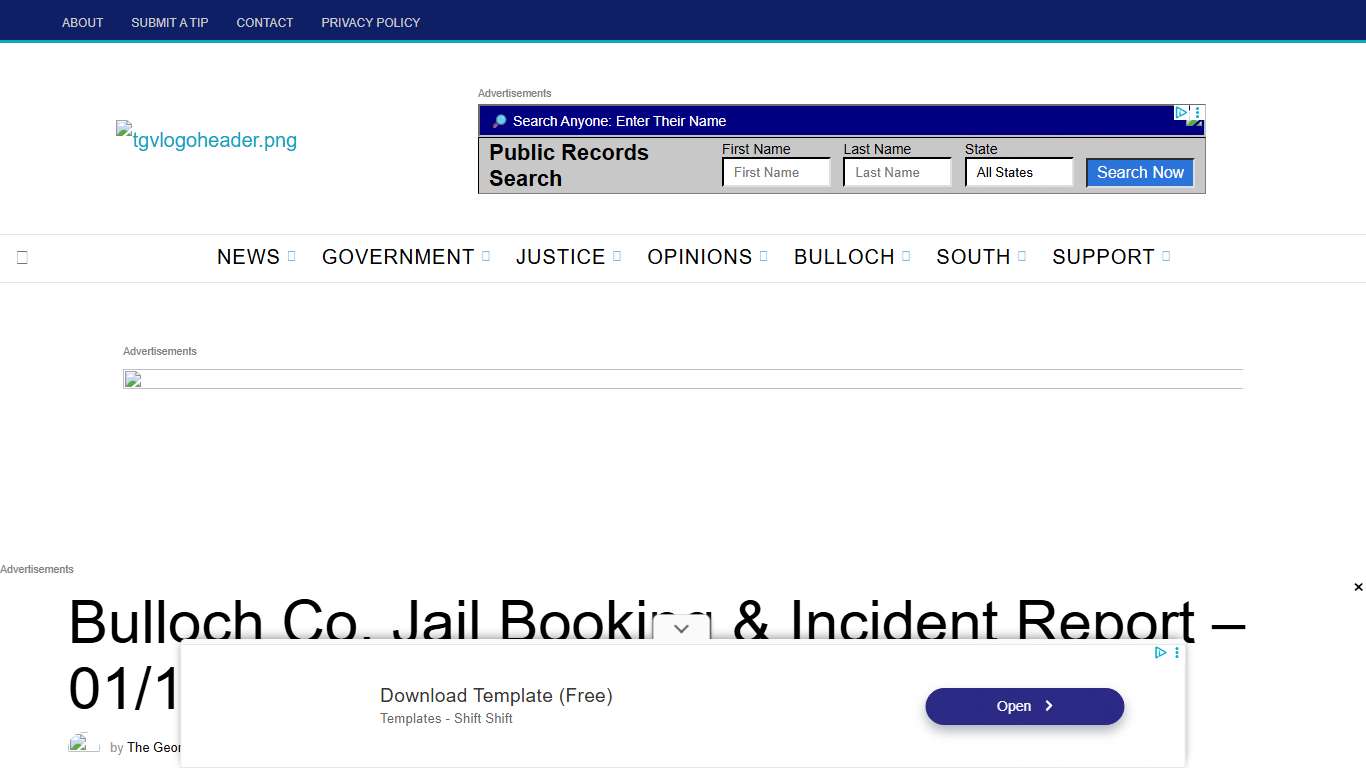Click the magnifying glass in Search Anyone banner
Screen dimensions: 1366x768
498,120
